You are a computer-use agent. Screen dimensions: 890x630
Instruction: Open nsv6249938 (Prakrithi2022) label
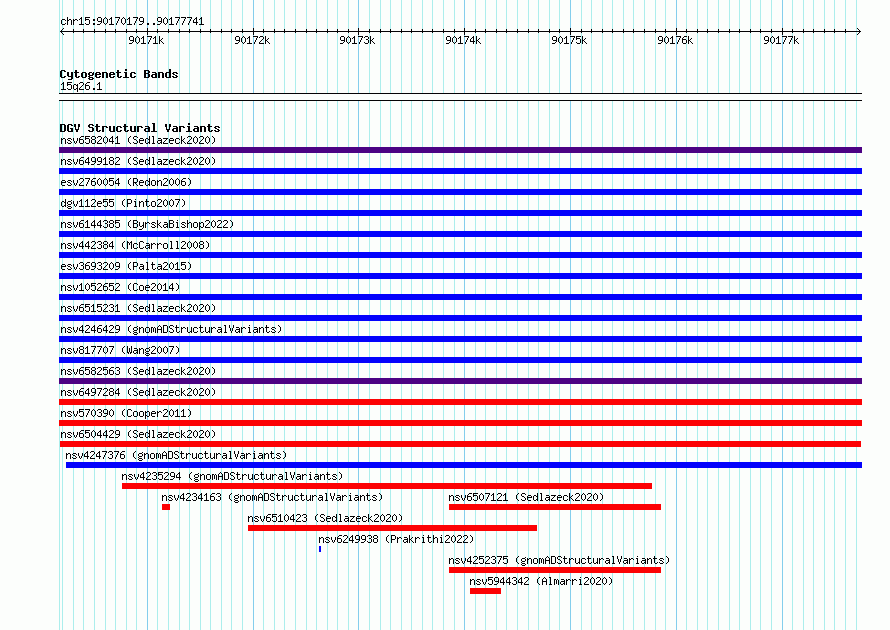point(396,539)
